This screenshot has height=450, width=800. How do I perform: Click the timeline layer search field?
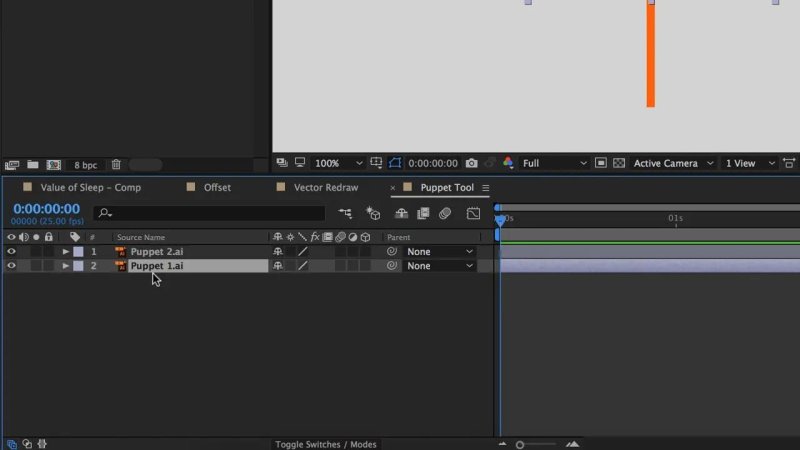[x=209, y=213]
